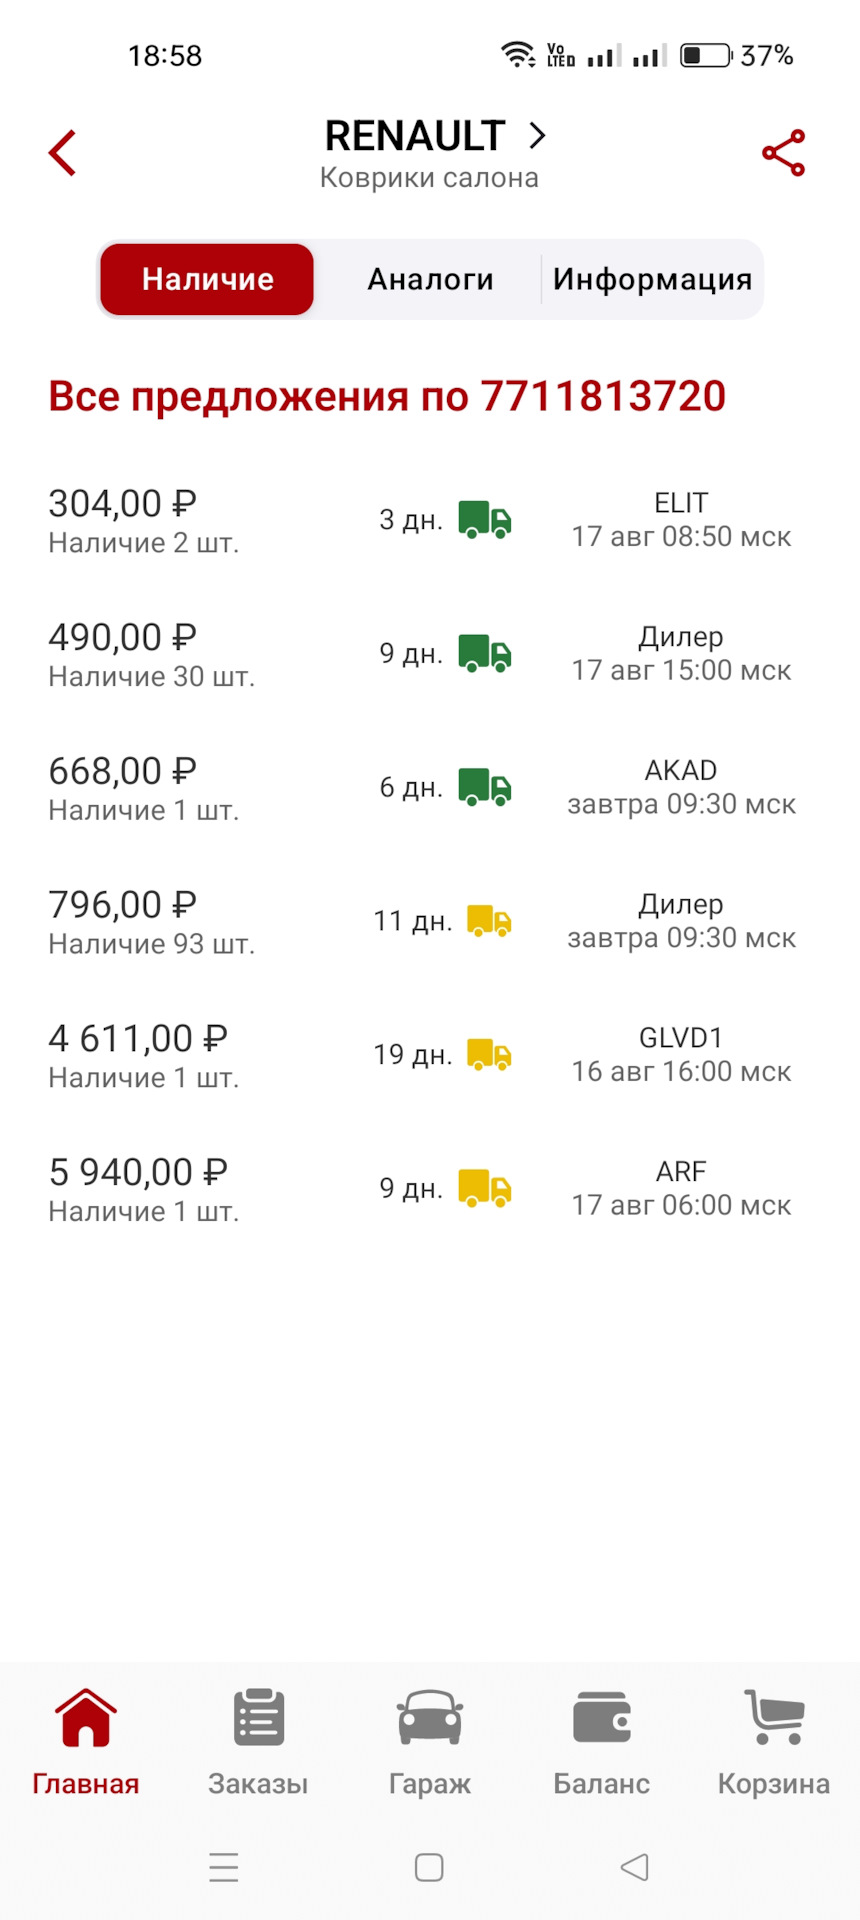Tap the red back arrow
The image size is (860, 1920).
[x=62, y=153]
